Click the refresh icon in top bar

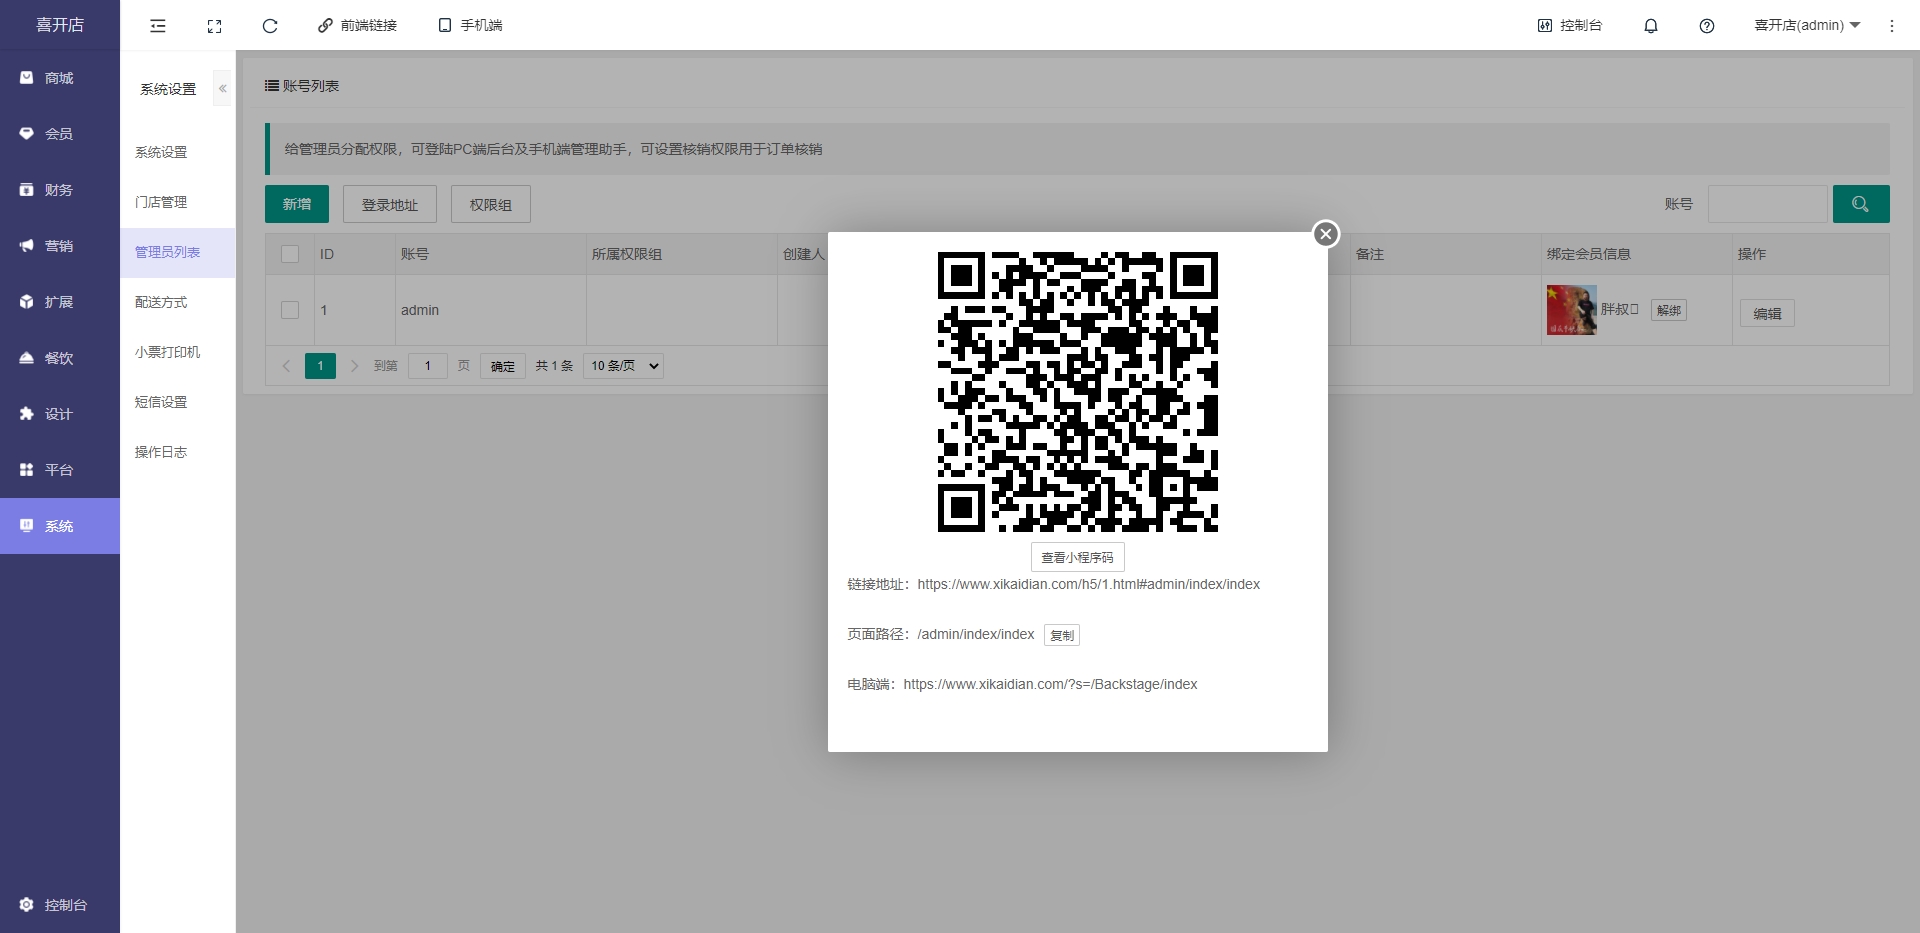[270, 26]
